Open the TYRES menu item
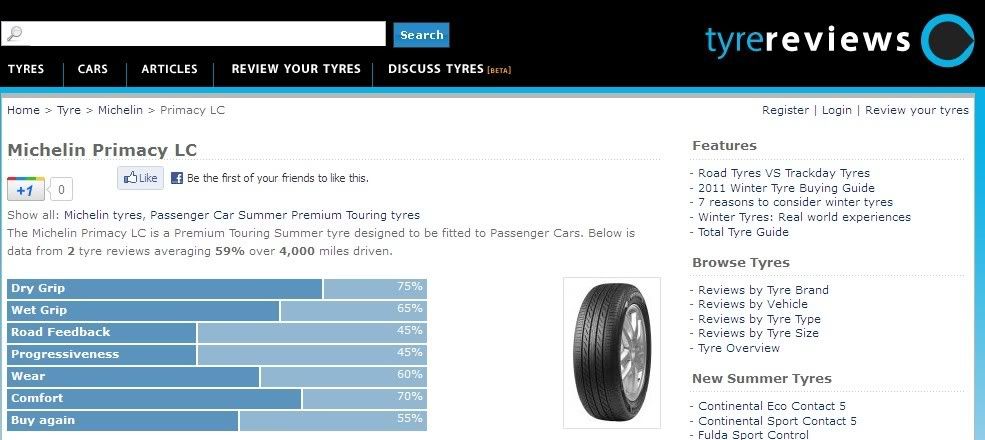Screen dimensions: 985x440 [x=26, y=69]
